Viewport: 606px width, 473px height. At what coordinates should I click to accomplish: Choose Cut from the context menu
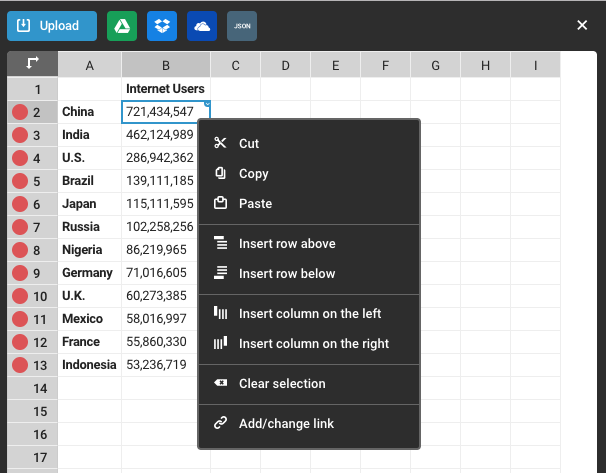point(309,143)
